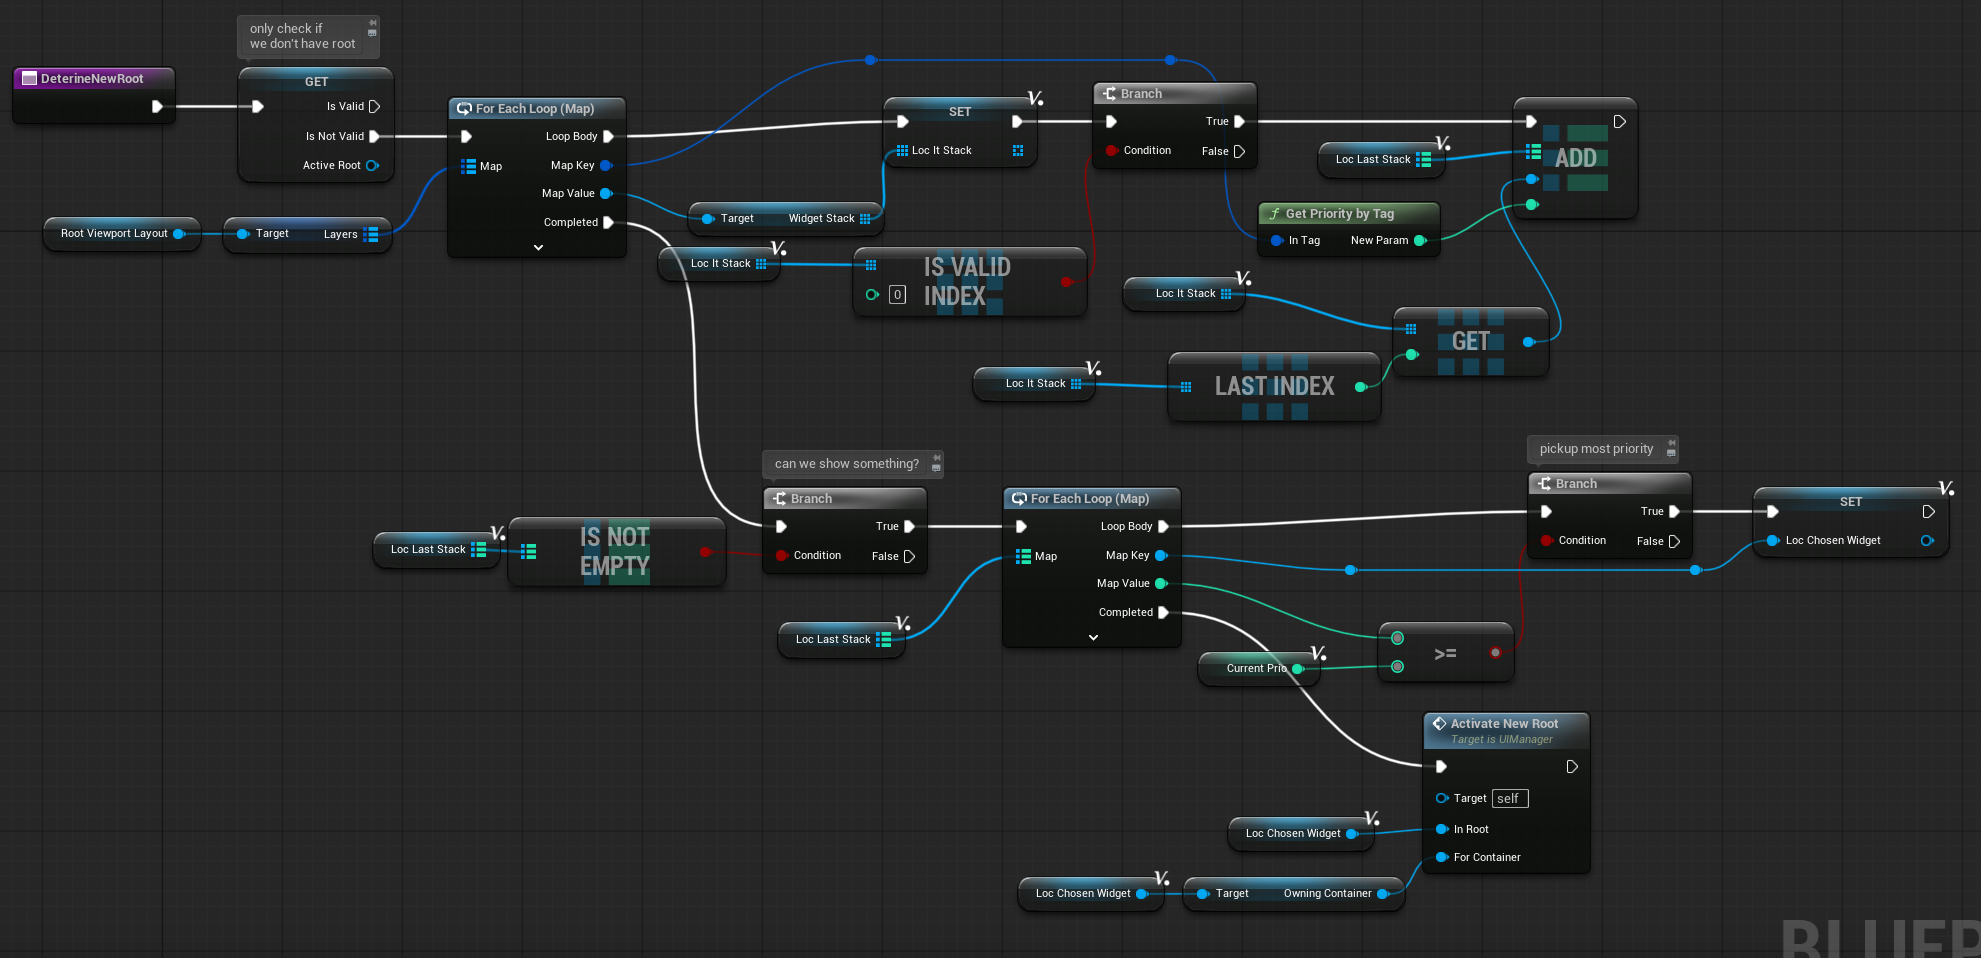This screenshot has width=1981, height=958.
Task: Click the 'self' Target field on Activate New Root
Action: click(1509, 798)
